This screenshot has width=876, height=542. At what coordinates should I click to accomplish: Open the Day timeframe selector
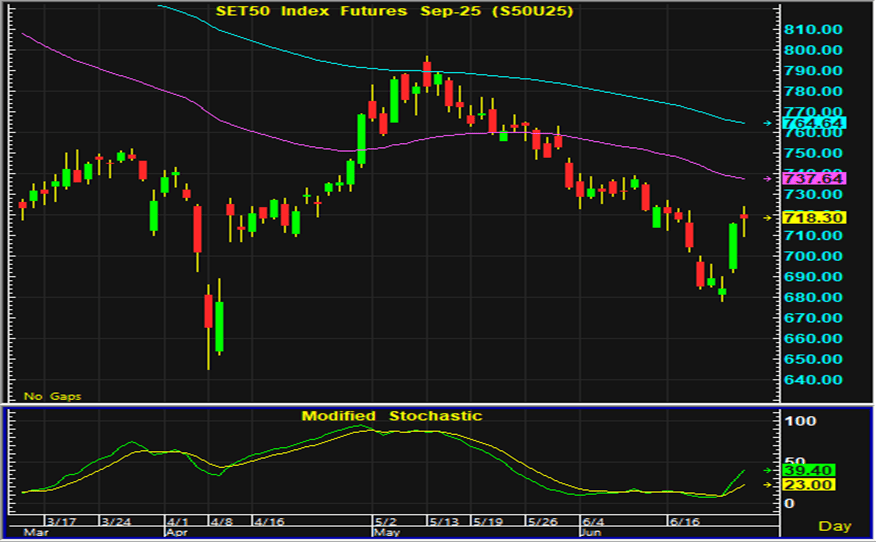(x=835, y=526)
